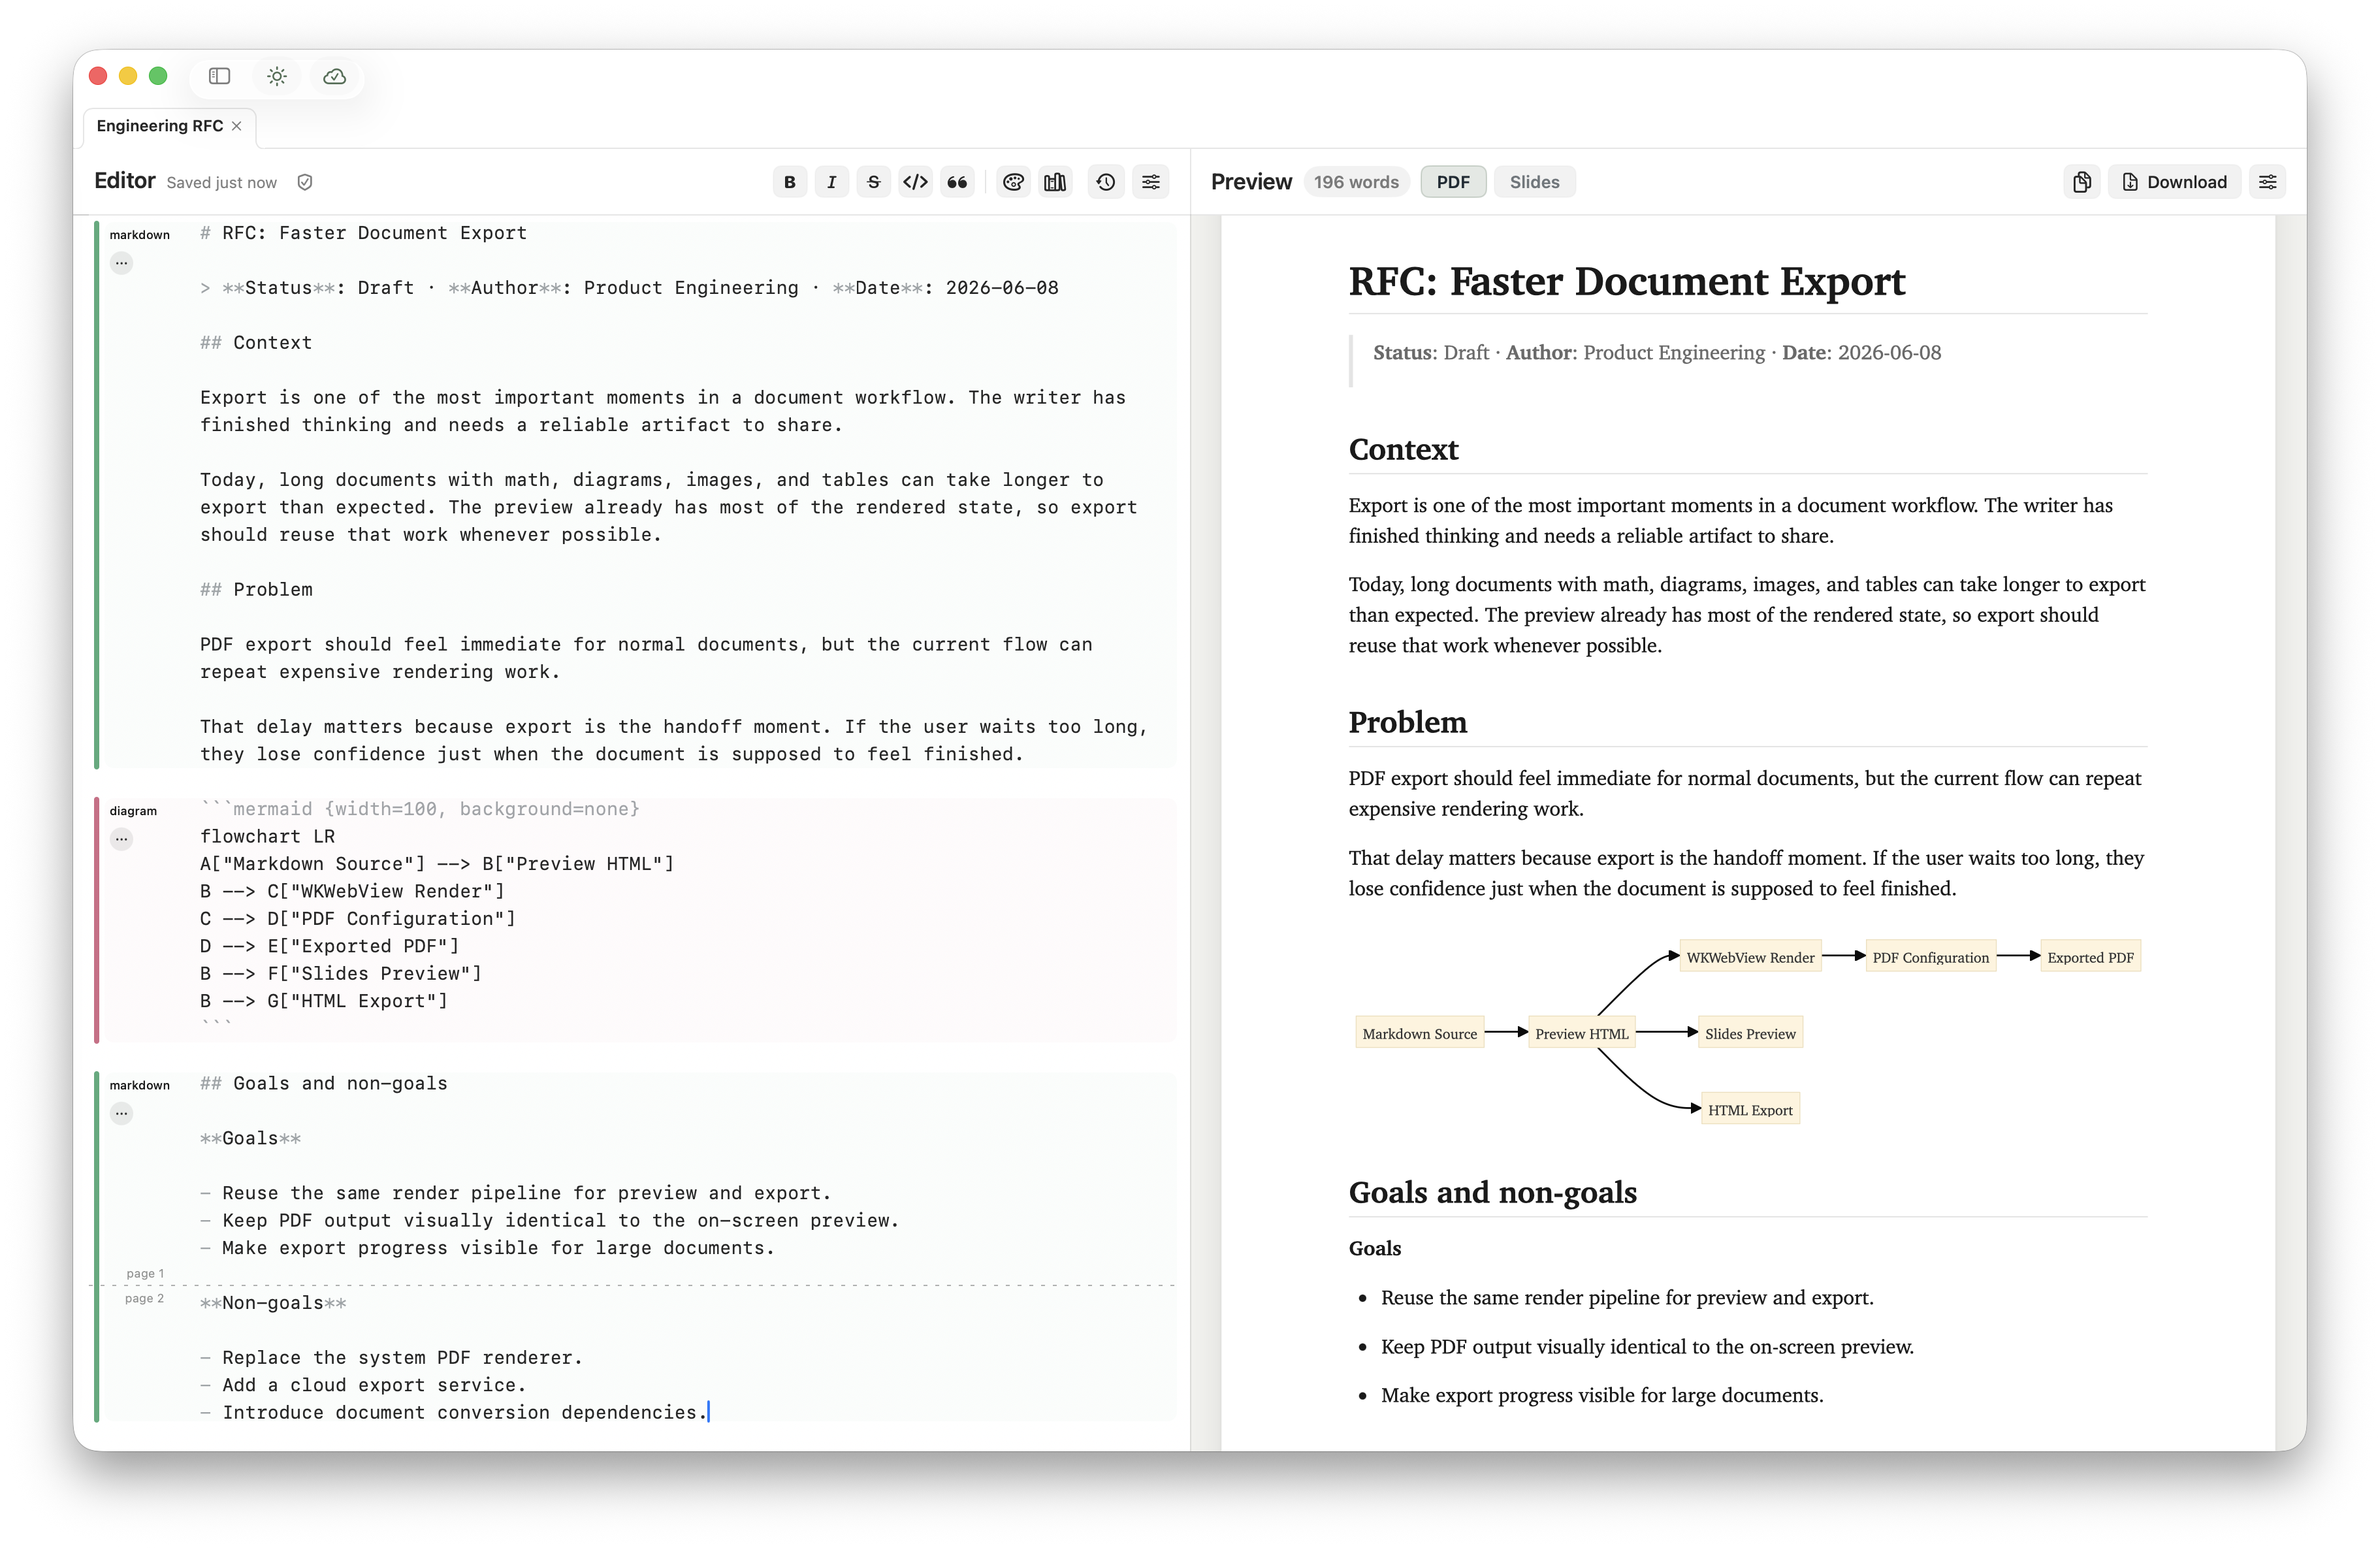Click the 196 words counter

tap(1356, 182)
